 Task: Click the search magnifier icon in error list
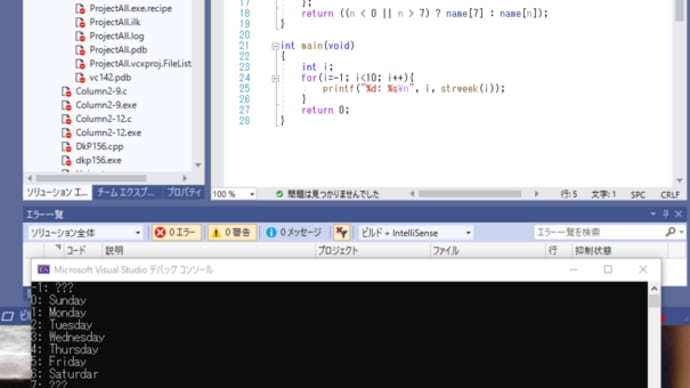pos(671,231)
